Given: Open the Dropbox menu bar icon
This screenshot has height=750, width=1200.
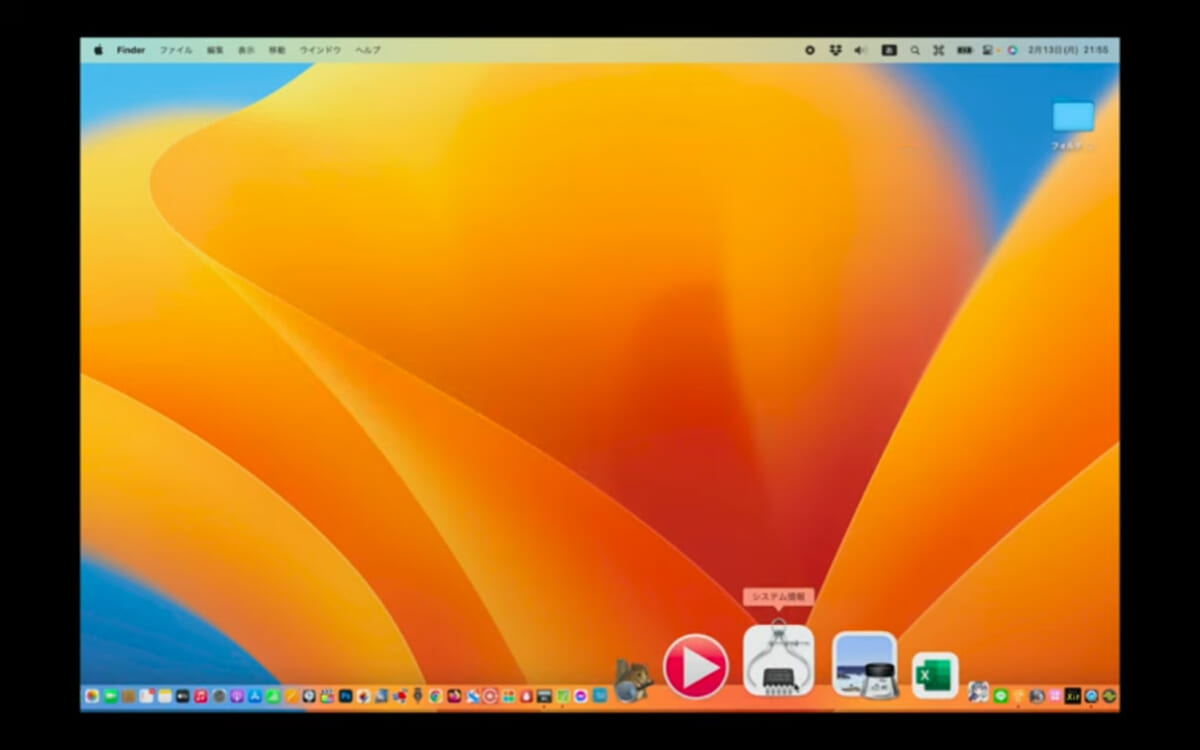Looking at the screenshot, I should point(835,50).
